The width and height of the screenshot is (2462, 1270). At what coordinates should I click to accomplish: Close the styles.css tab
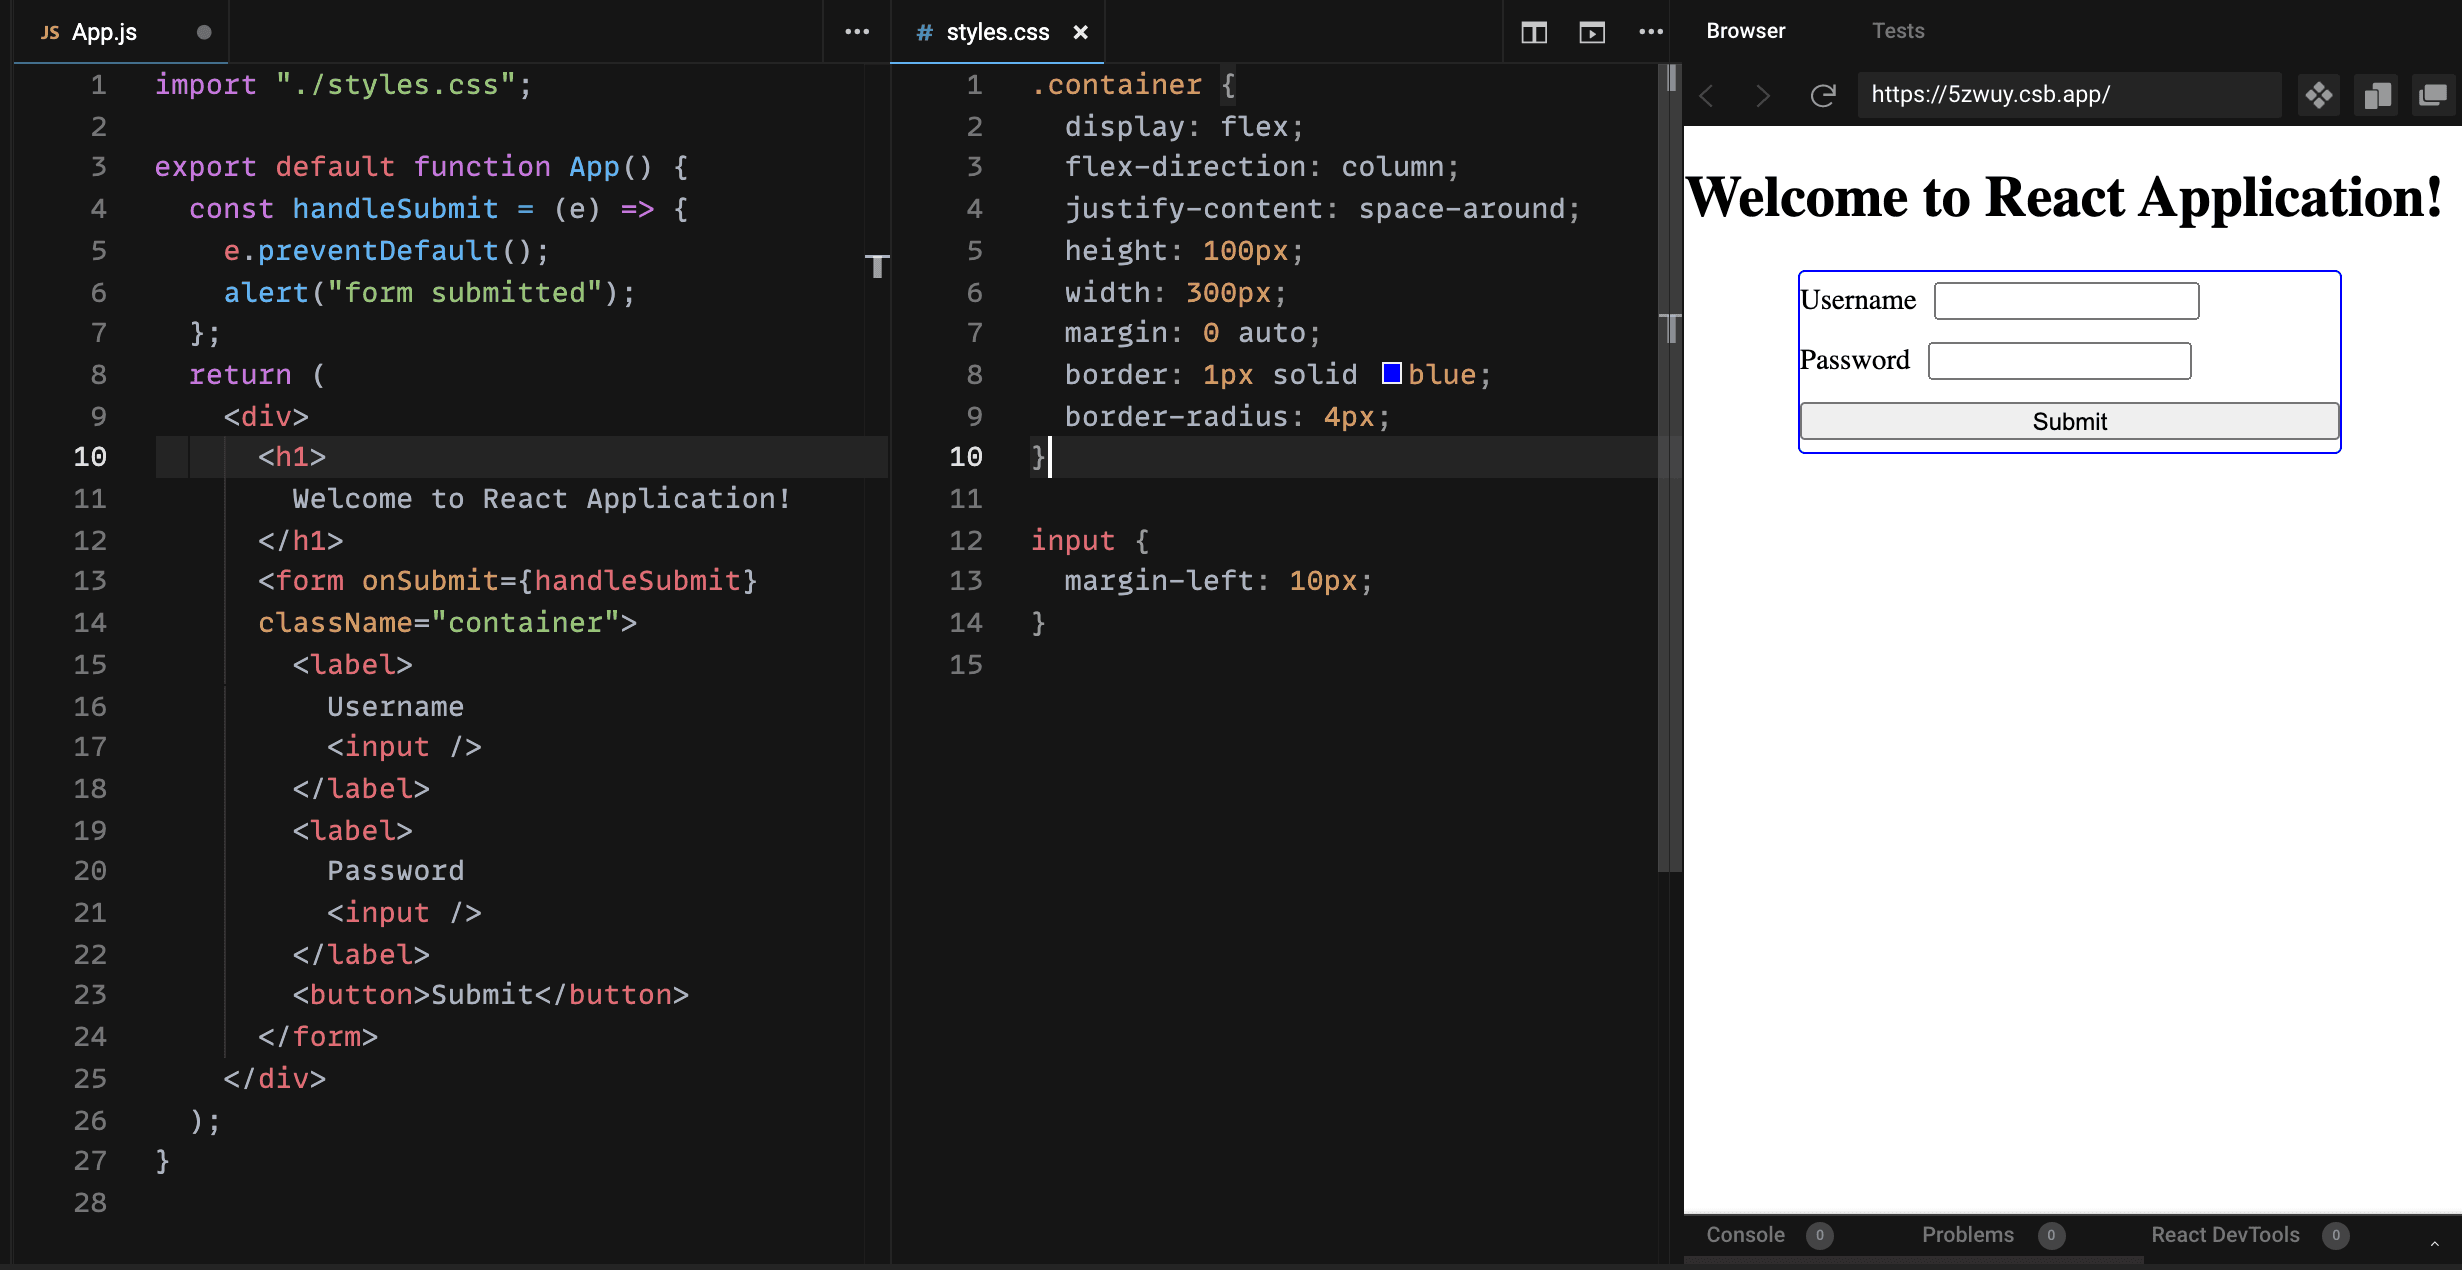[1080, 32]
